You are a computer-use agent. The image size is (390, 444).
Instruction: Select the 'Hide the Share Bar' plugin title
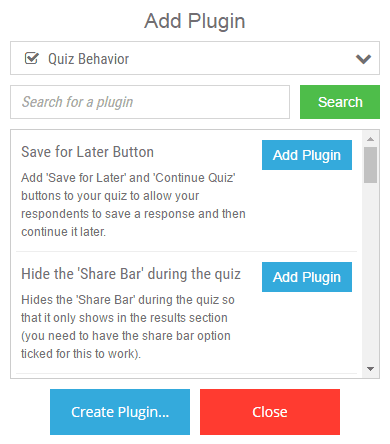point(131,274)
